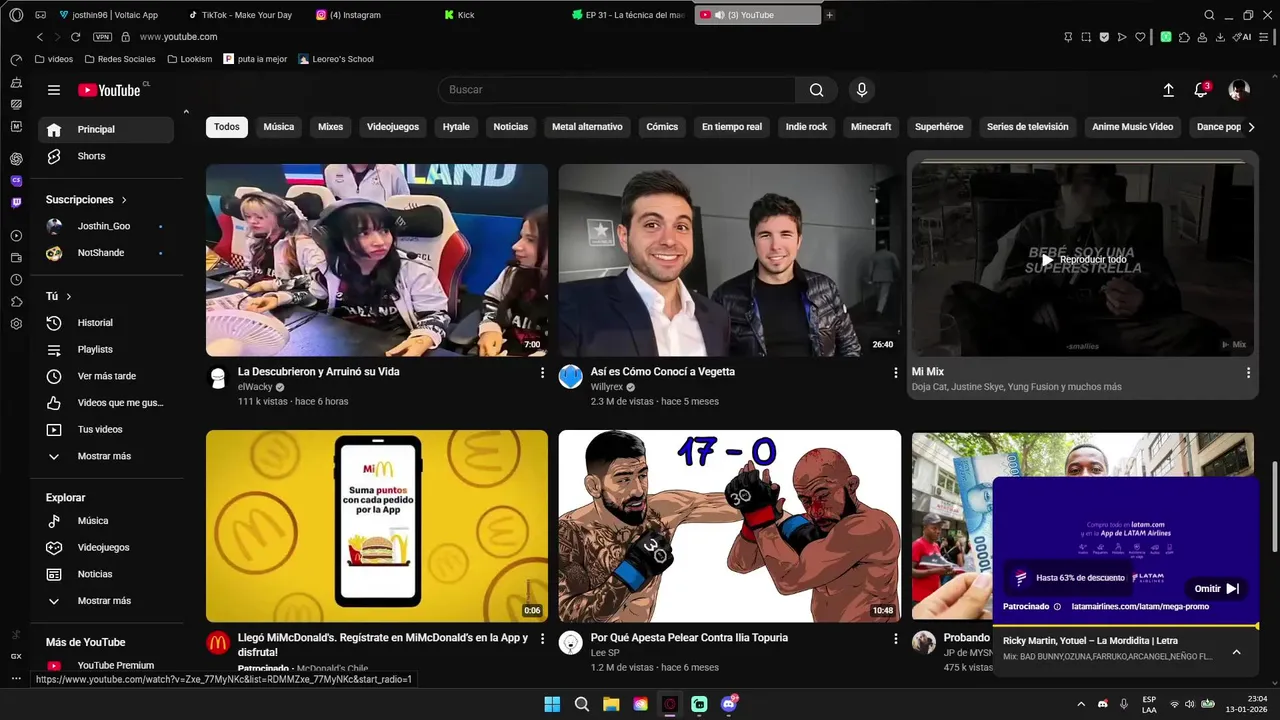Open Noticias under Explorar

click(106, 574)
